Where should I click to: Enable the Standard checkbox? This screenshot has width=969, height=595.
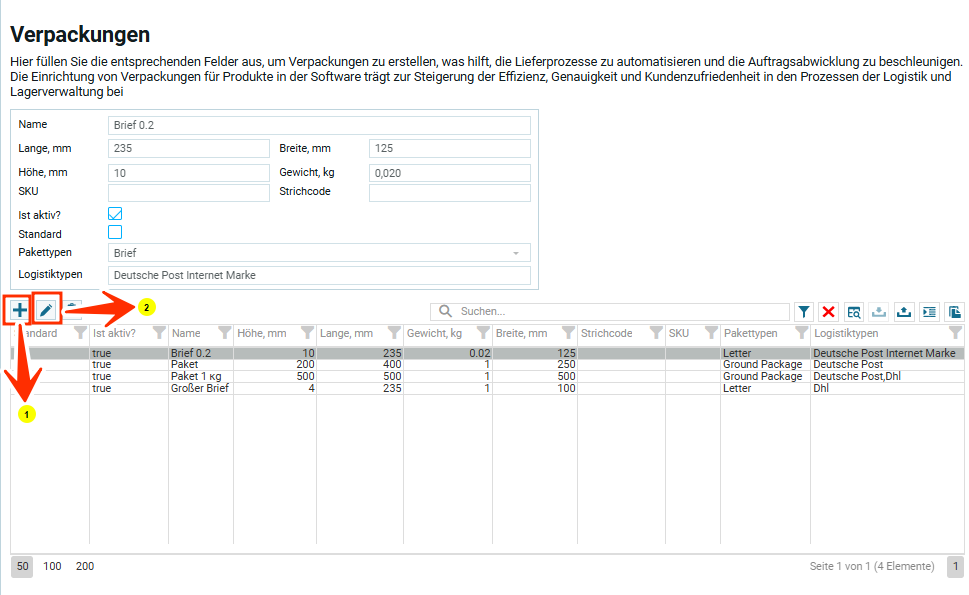[x=115, y=233]
